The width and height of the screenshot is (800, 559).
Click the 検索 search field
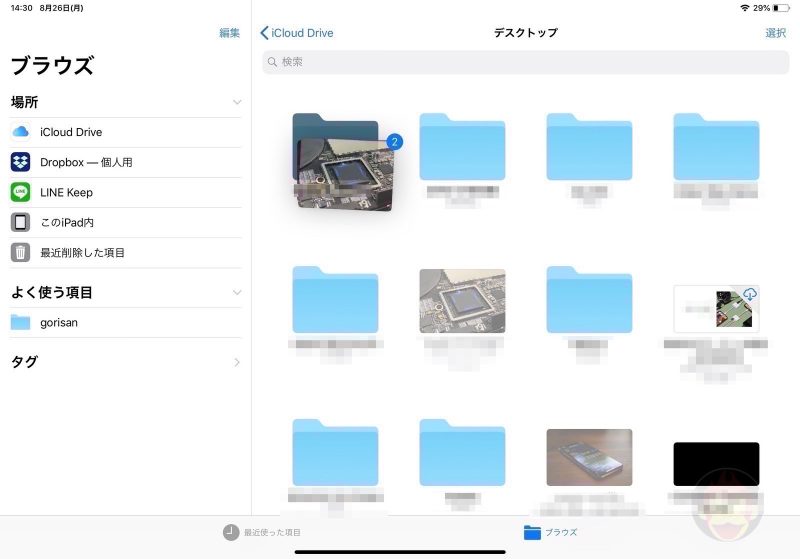[x=526, y=62]
